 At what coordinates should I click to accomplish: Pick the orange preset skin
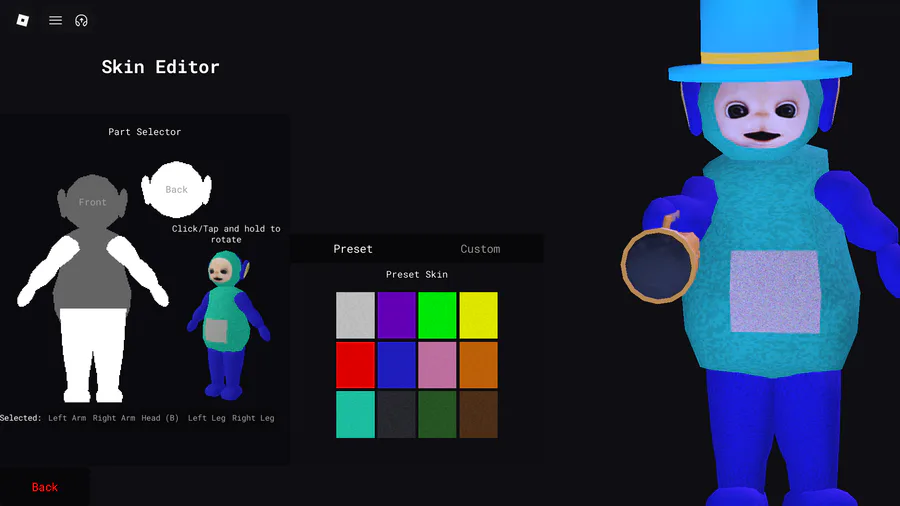[478, 365]
